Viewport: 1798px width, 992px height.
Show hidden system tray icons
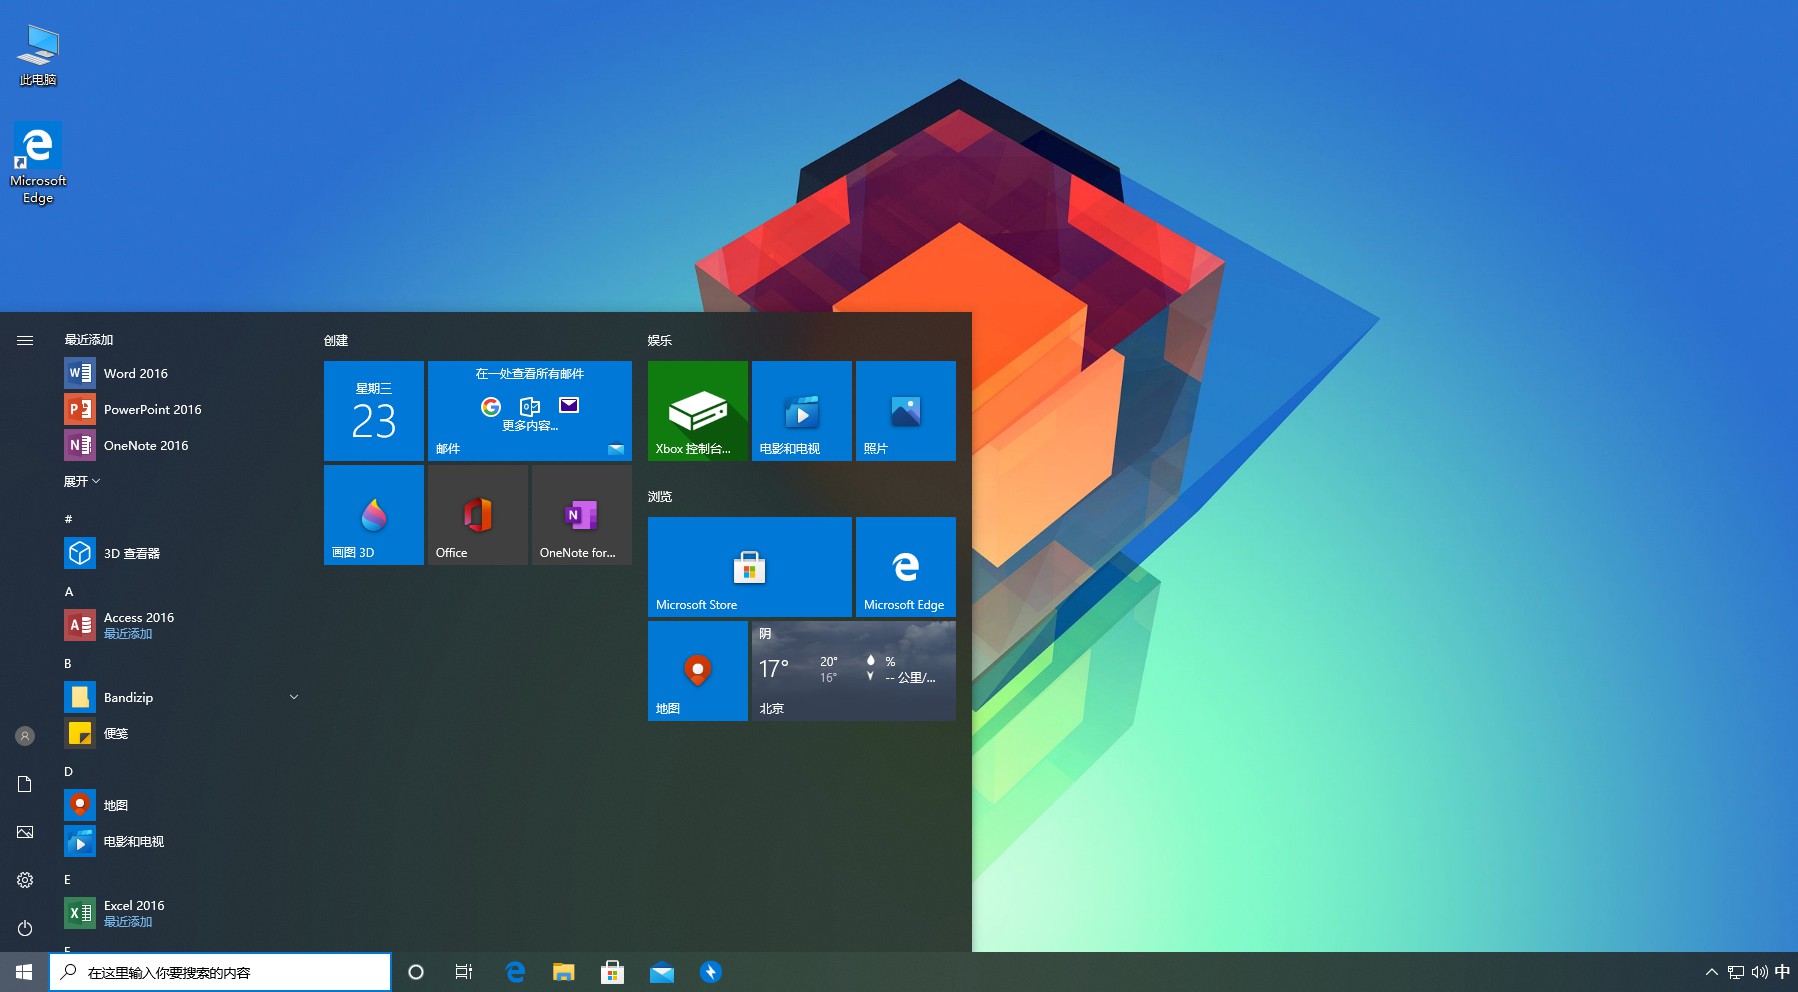[1711, 972]
